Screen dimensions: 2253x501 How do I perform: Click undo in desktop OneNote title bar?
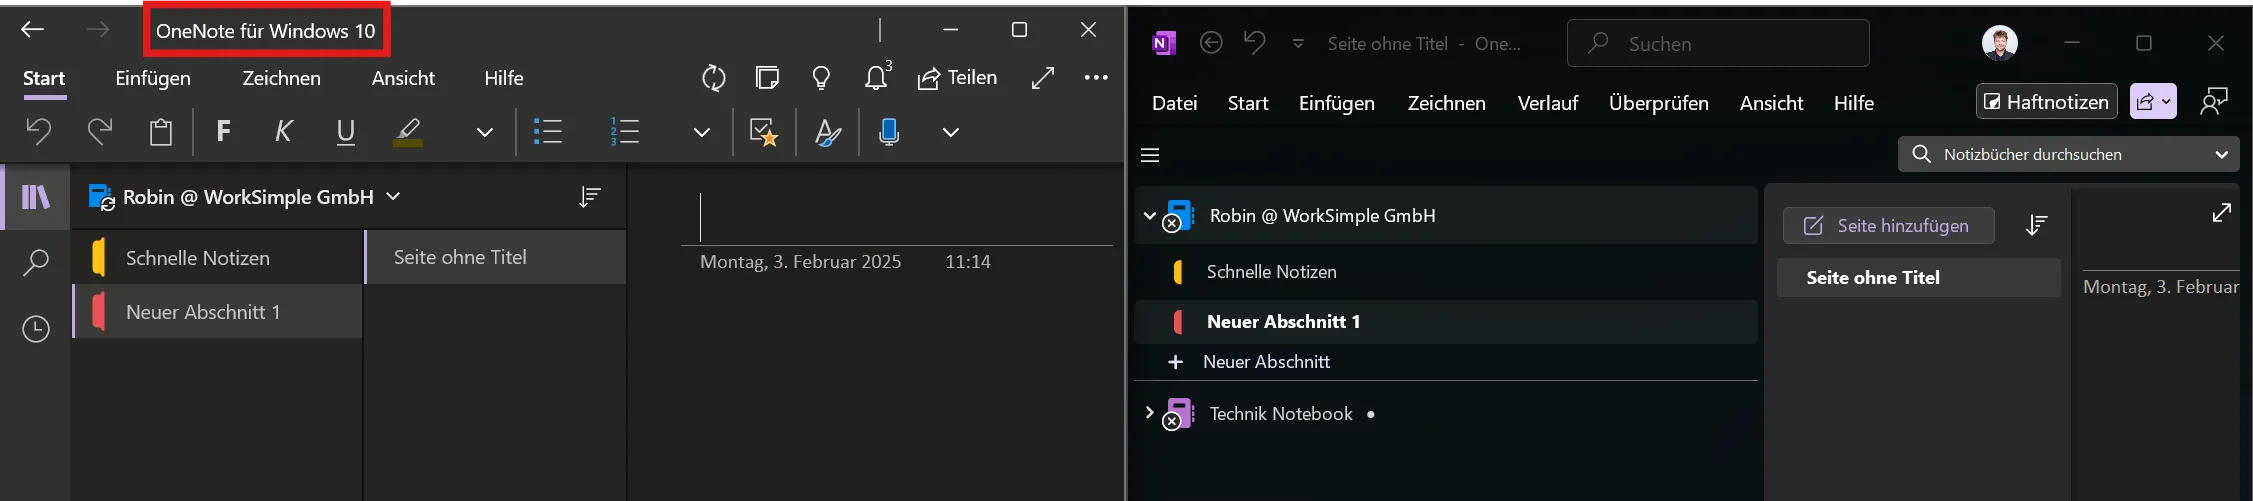(x=1254, y=42)
